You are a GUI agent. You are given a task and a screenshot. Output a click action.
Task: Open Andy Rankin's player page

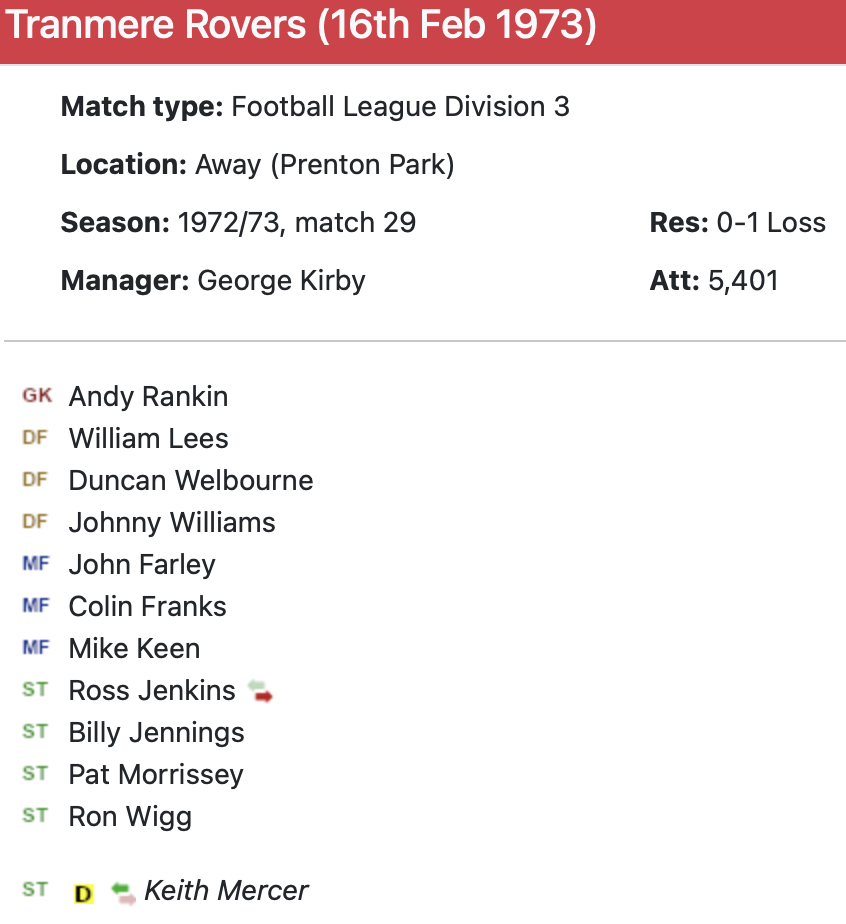click(x=148, y=397)
